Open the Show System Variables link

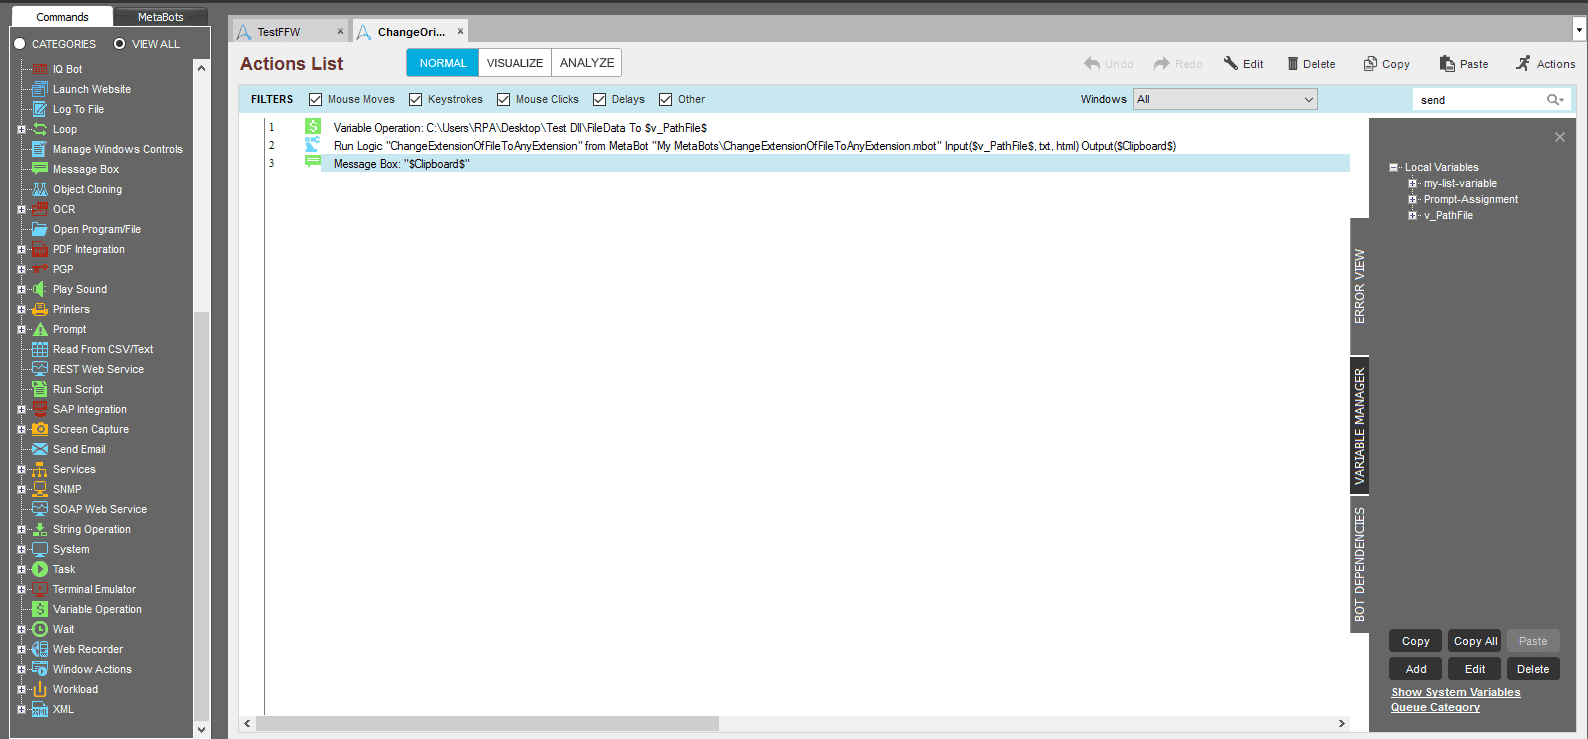pyautogui.click(x=1455, y=692)
